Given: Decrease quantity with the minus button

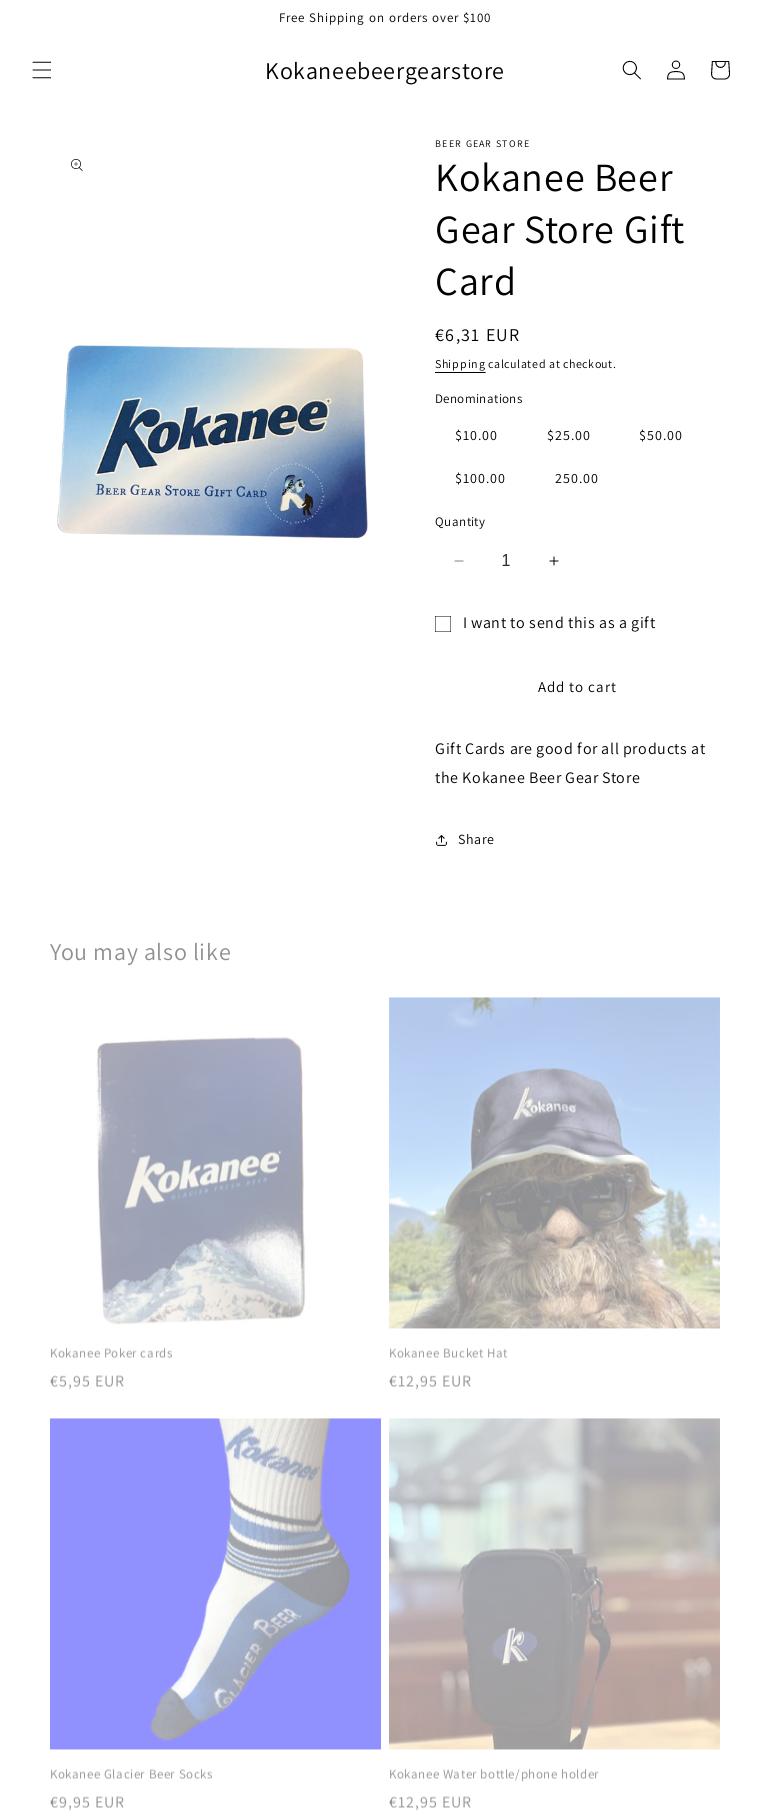Looking at the screenshot, I should tap(459, 561).
